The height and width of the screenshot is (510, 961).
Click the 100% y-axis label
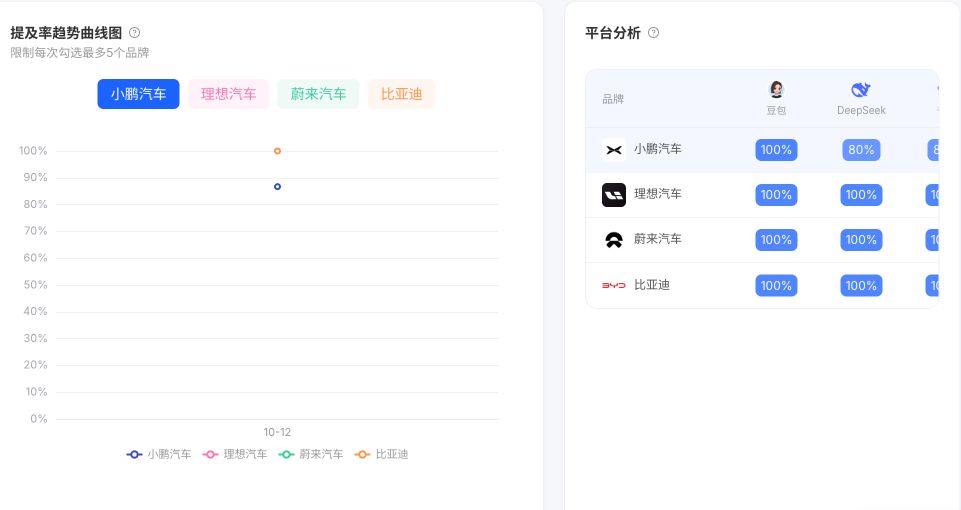tap(33, 151)
